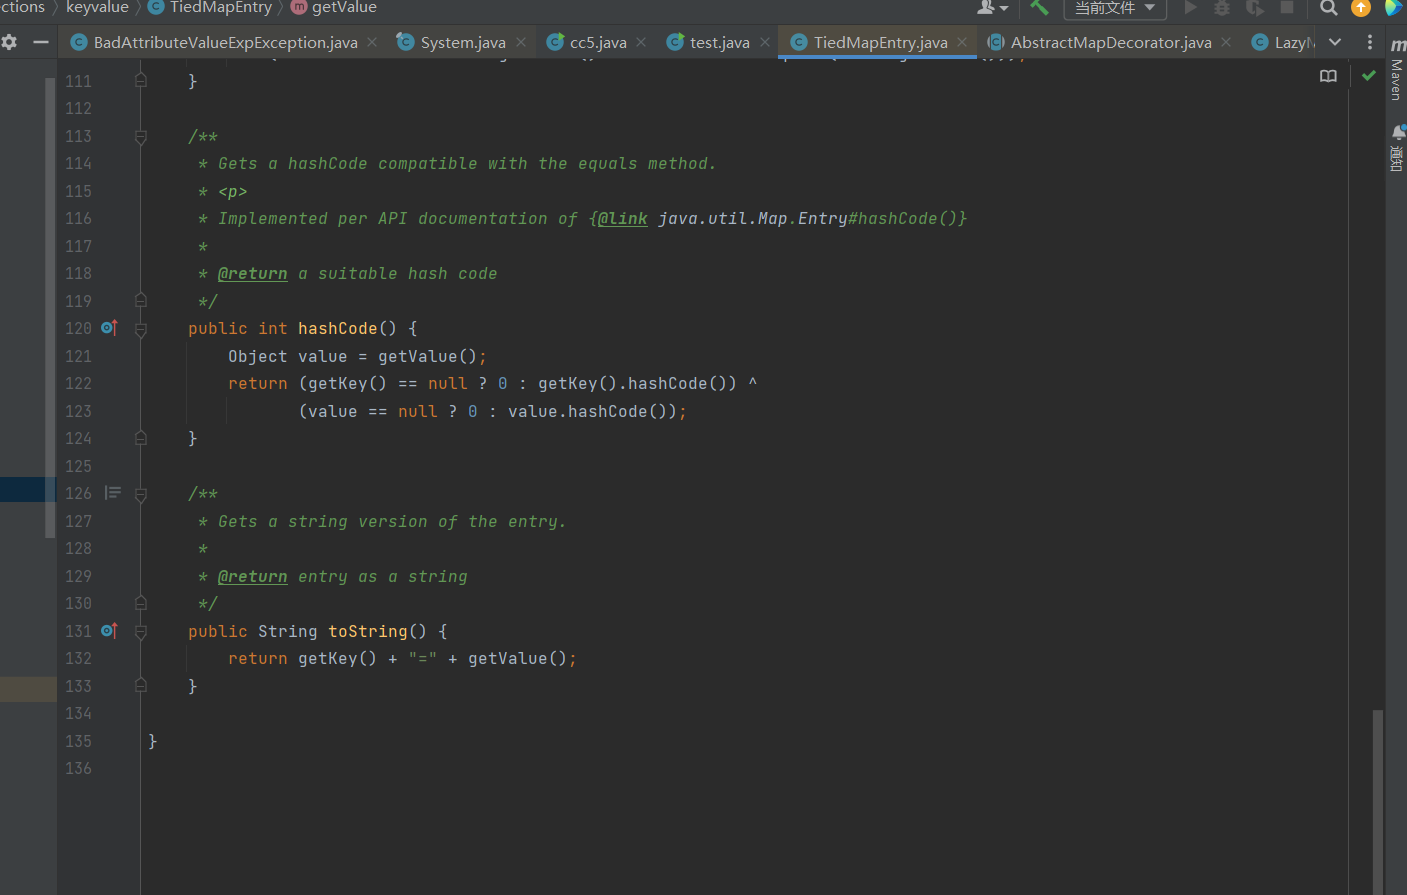Collapse the Javadoc comment at line 126
Image resolution: width=1407 pixels, height=895 pixels.
point(141,494)
